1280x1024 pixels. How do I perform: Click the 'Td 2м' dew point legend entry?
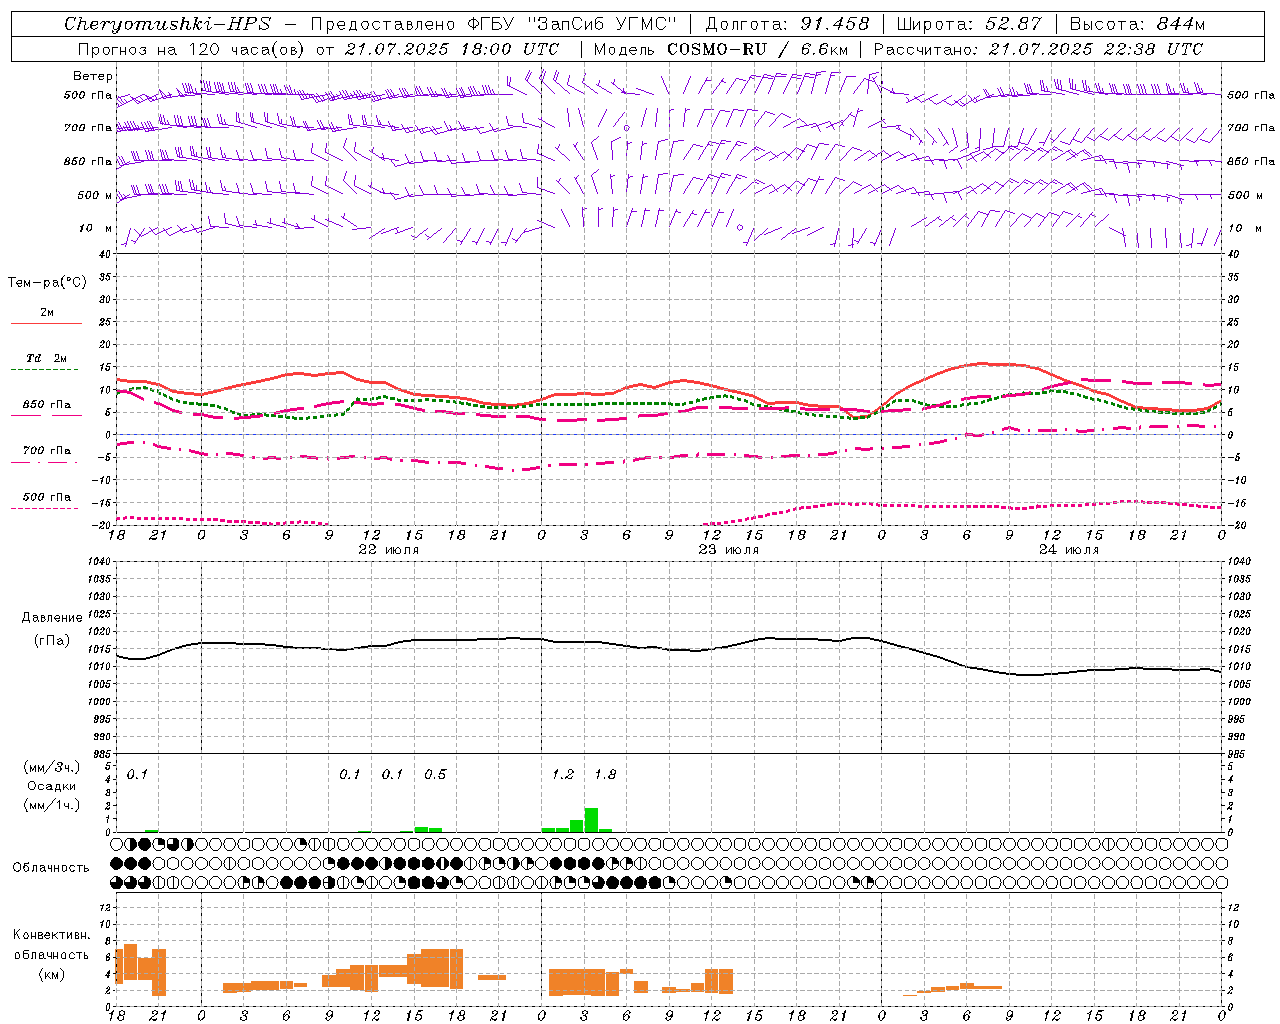click(x=46, y=358)
